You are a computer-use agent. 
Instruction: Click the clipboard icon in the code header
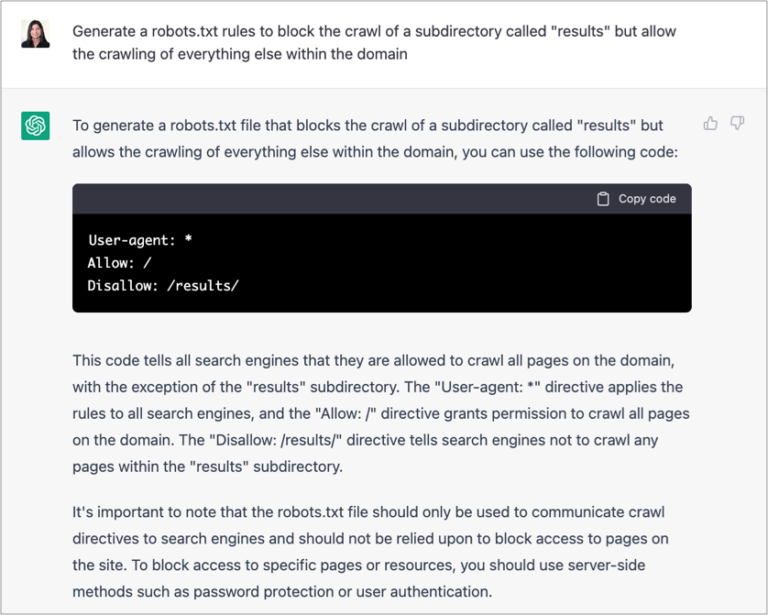click(603, 199)
